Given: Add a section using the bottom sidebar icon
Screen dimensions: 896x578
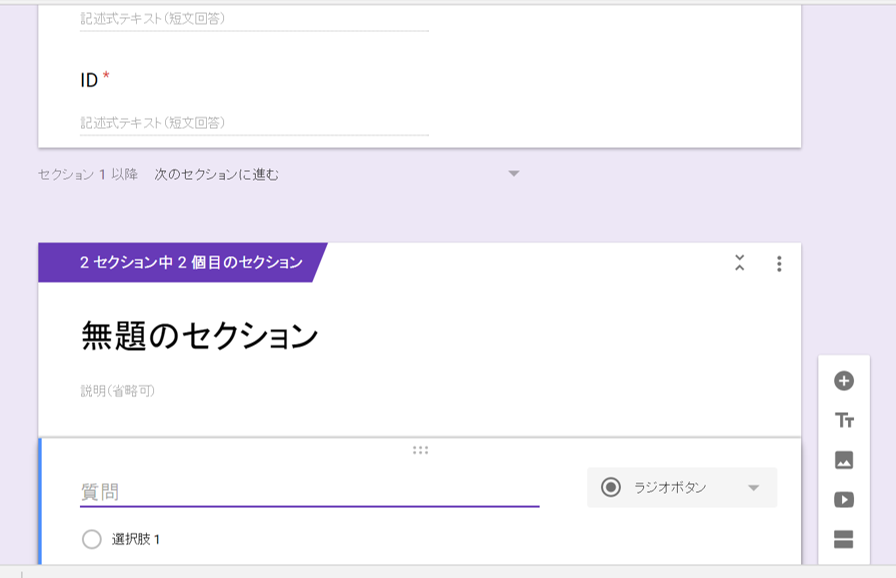Looking at the screenshot, I should point(844,539).
